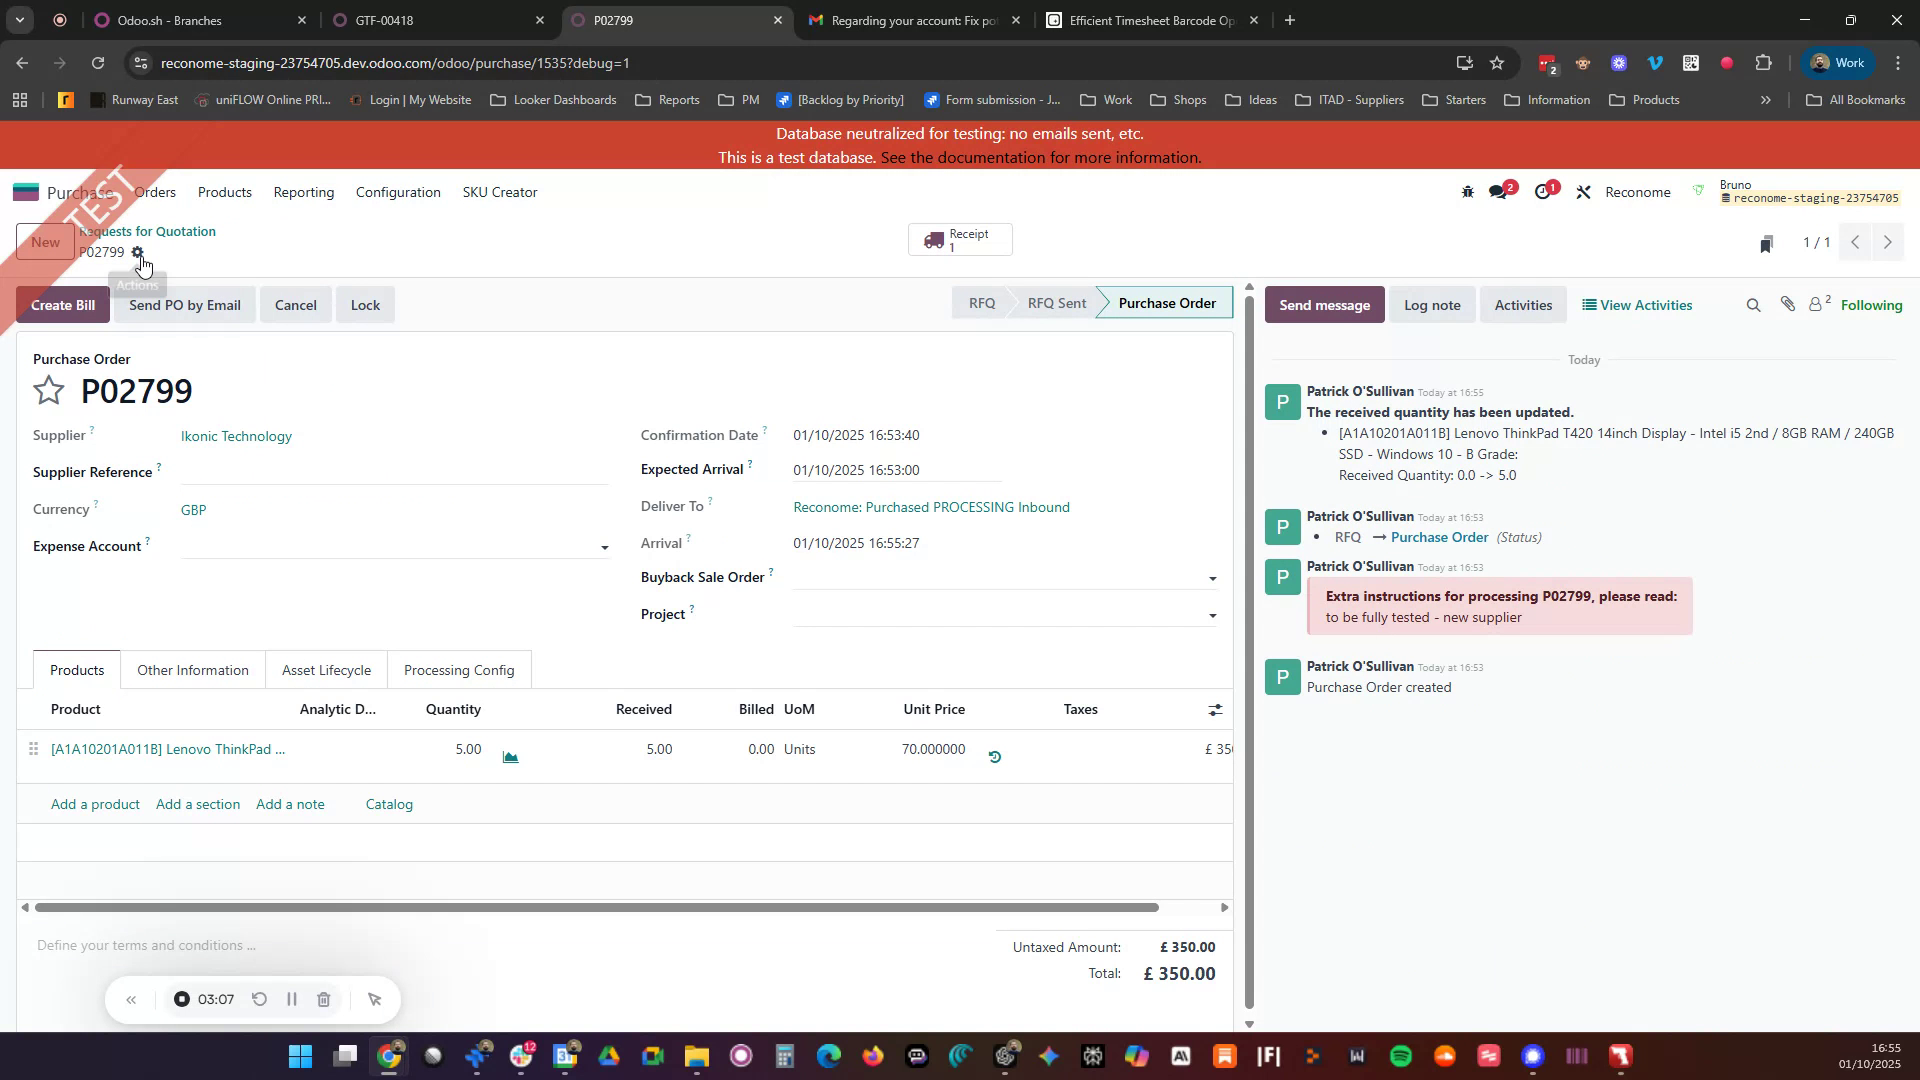This screenshot has width=1920, height=1080.
Task: Open Discuss via the messages bubble icon
Action: pos(1499,191)
